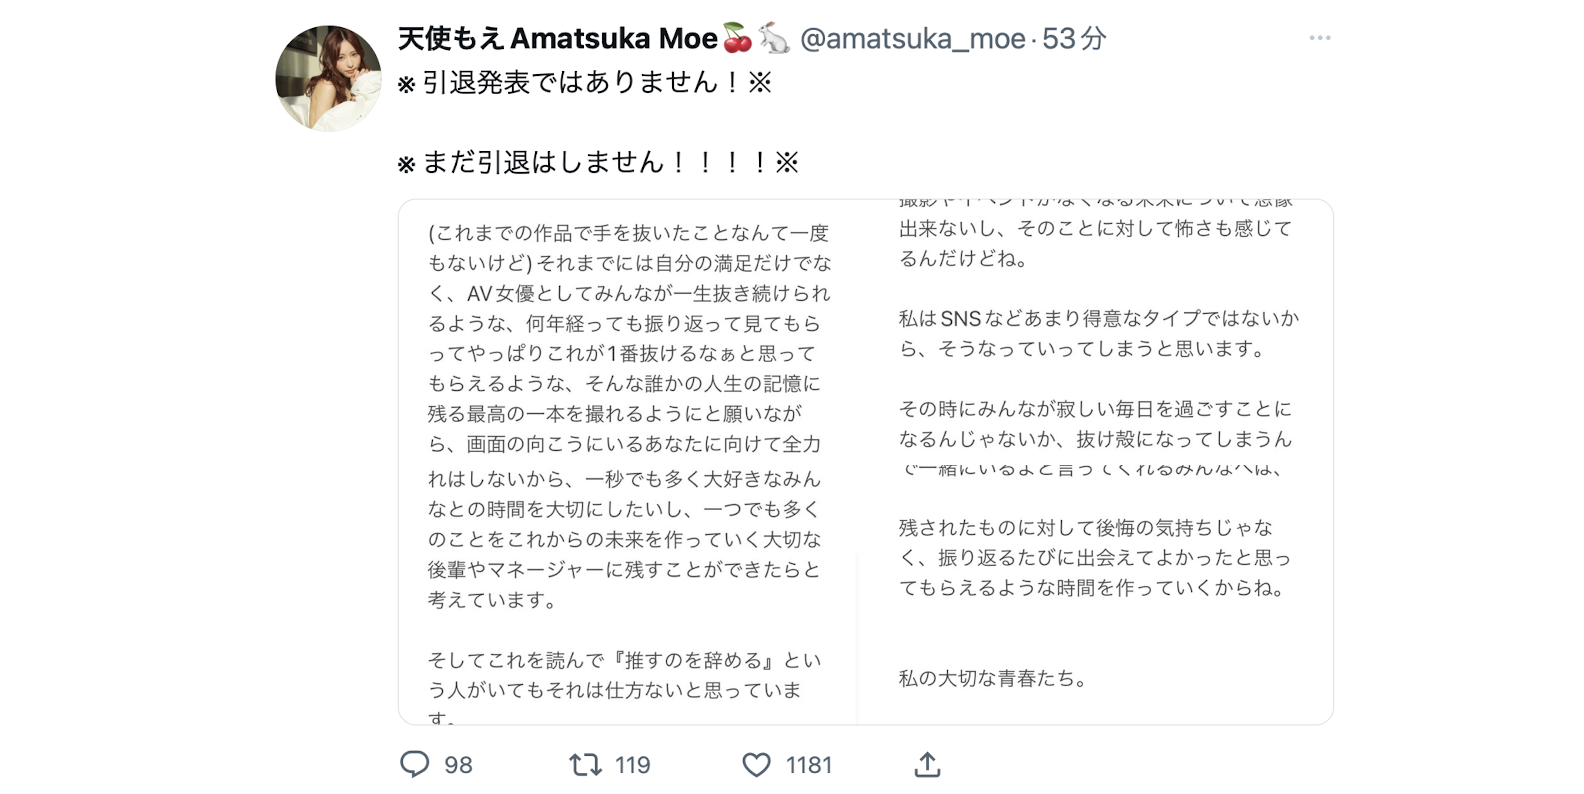Click the retweet count 119

pos(632,765)
